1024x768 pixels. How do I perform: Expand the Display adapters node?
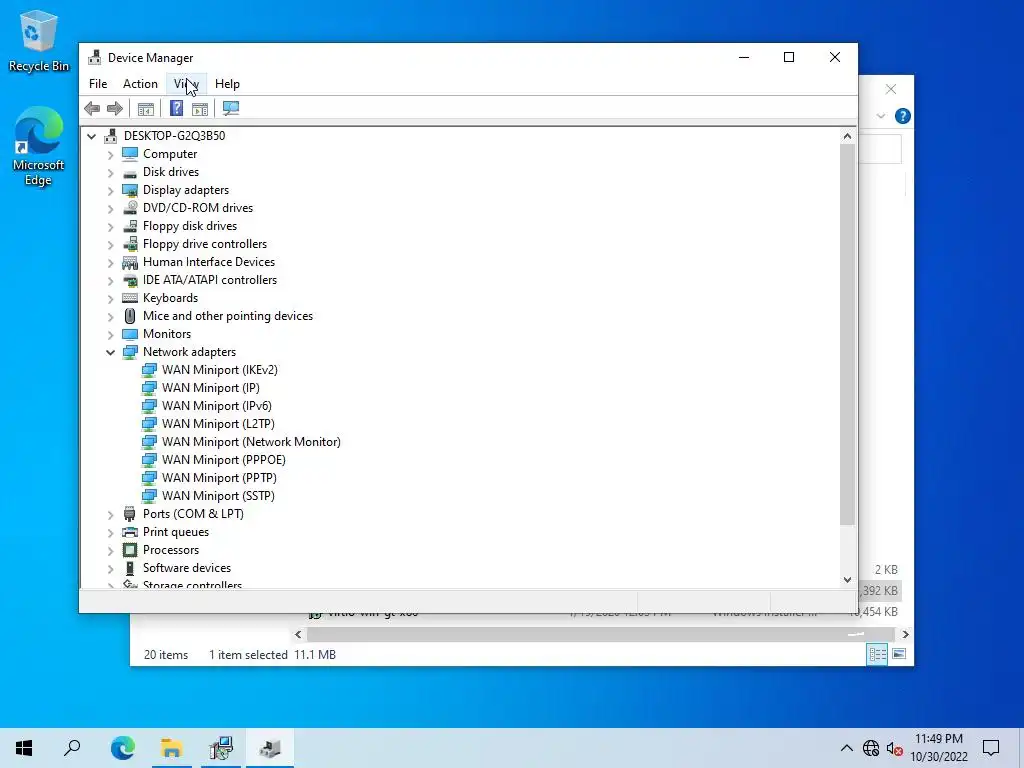110,191
